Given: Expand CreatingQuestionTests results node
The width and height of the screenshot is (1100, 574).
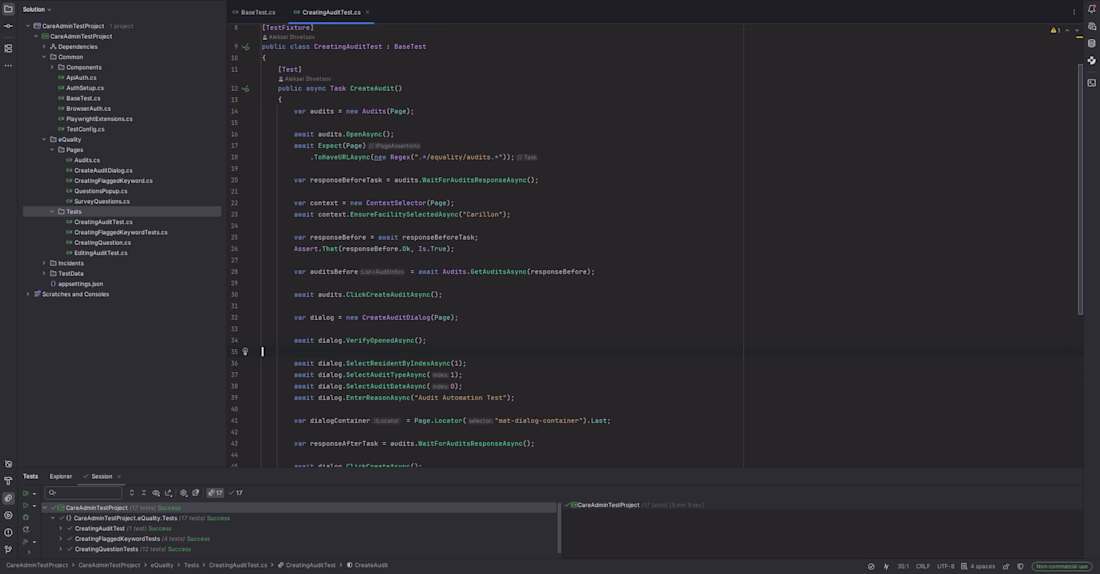Looking at the screenshot, I should pyautogui.click(x=61, y=549).
